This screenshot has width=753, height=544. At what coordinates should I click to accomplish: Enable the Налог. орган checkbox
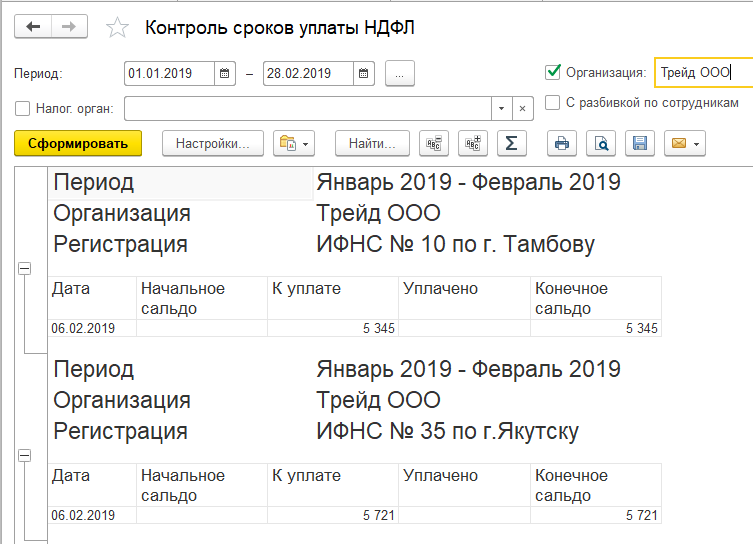click(23, 108)
